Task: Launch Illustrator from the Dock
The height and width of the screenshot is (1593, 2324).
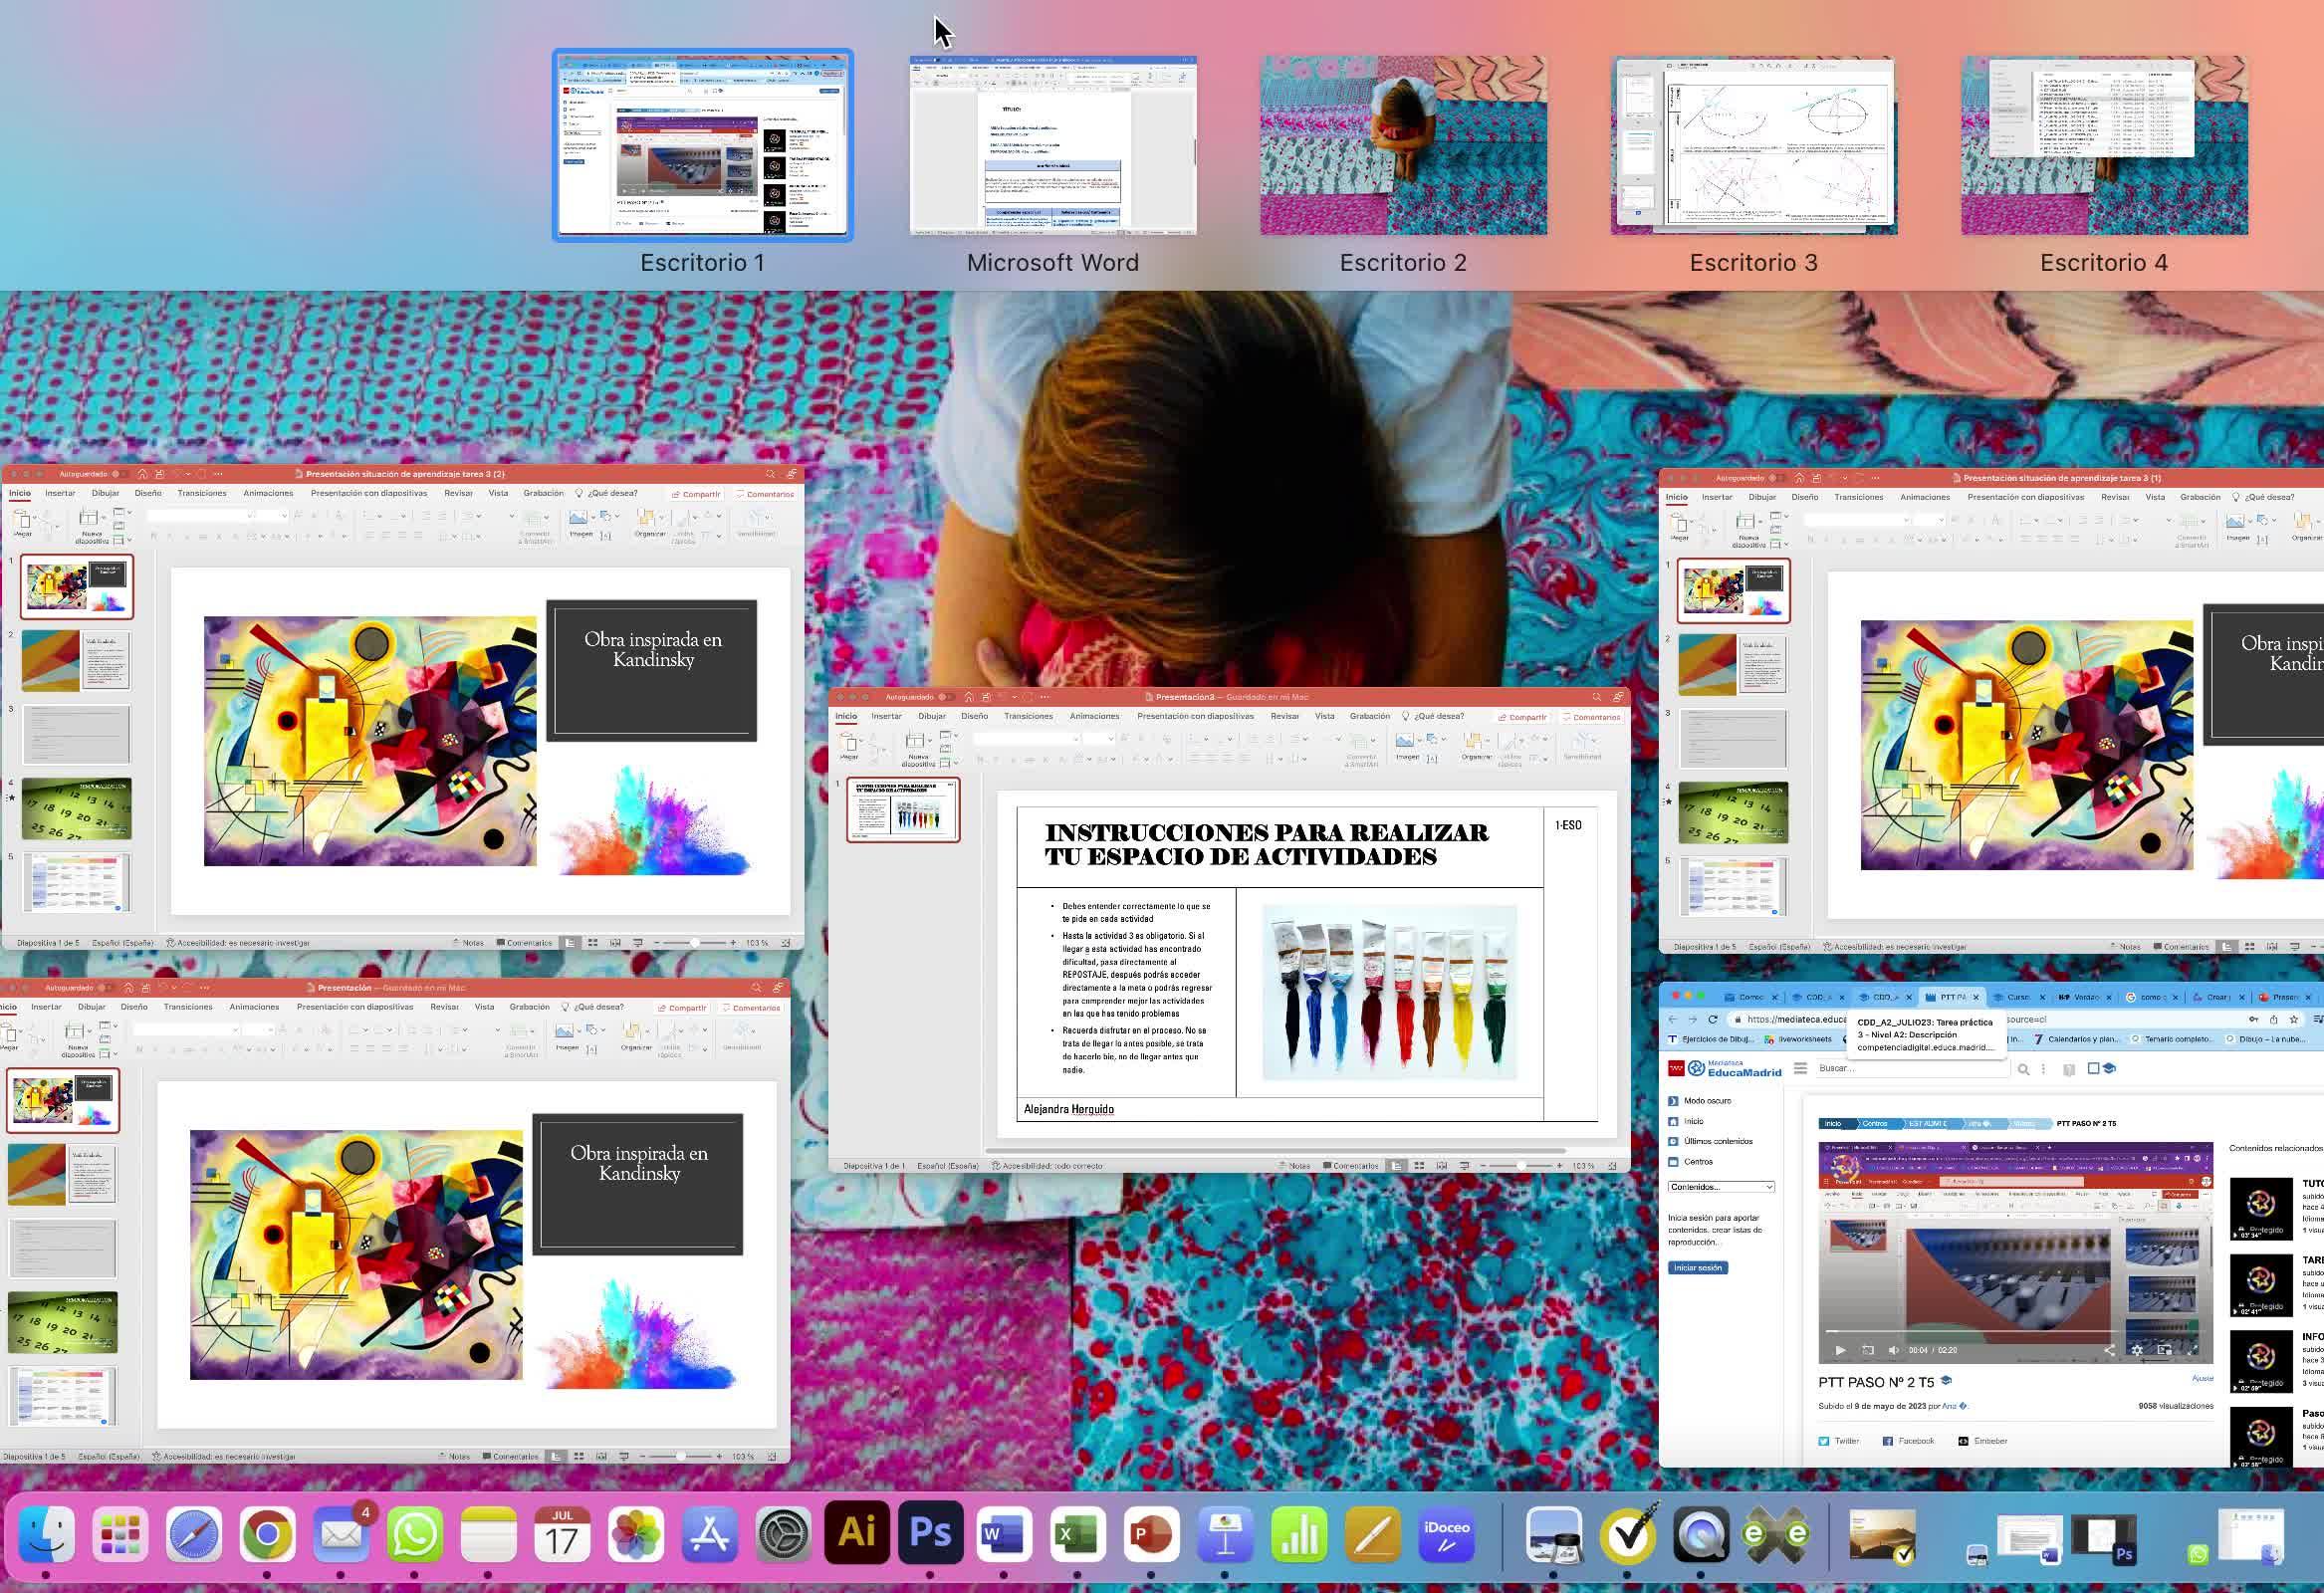Action: [x=856, y=1533]
